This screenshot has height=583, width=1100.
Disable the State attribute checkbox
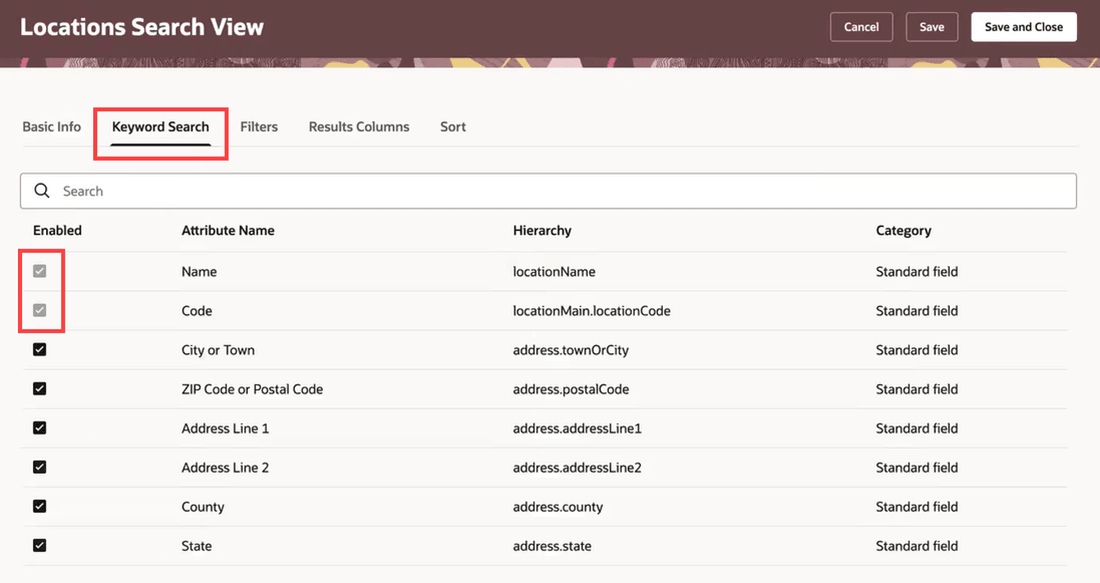click(x=40, y=546)
